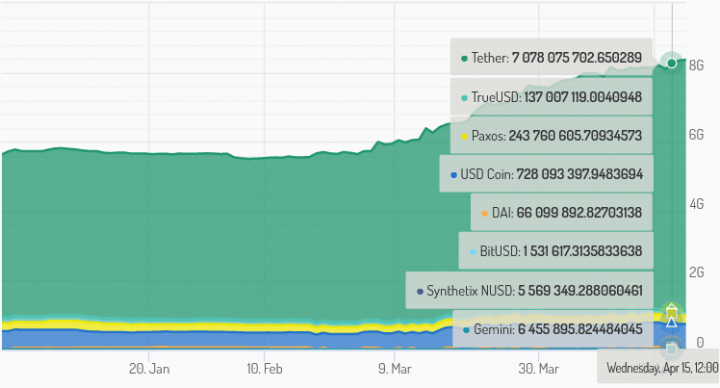Click the 4G y-axis label
This screenshot has width=720, height=388.
click(x=696, y=204)
